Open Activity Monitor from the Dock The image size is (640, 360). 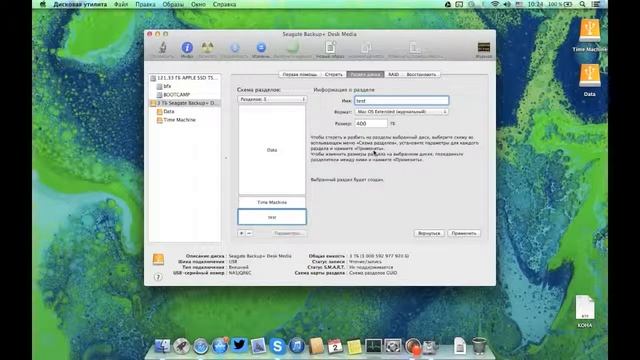pyautogui.click(x=373, y=346)
